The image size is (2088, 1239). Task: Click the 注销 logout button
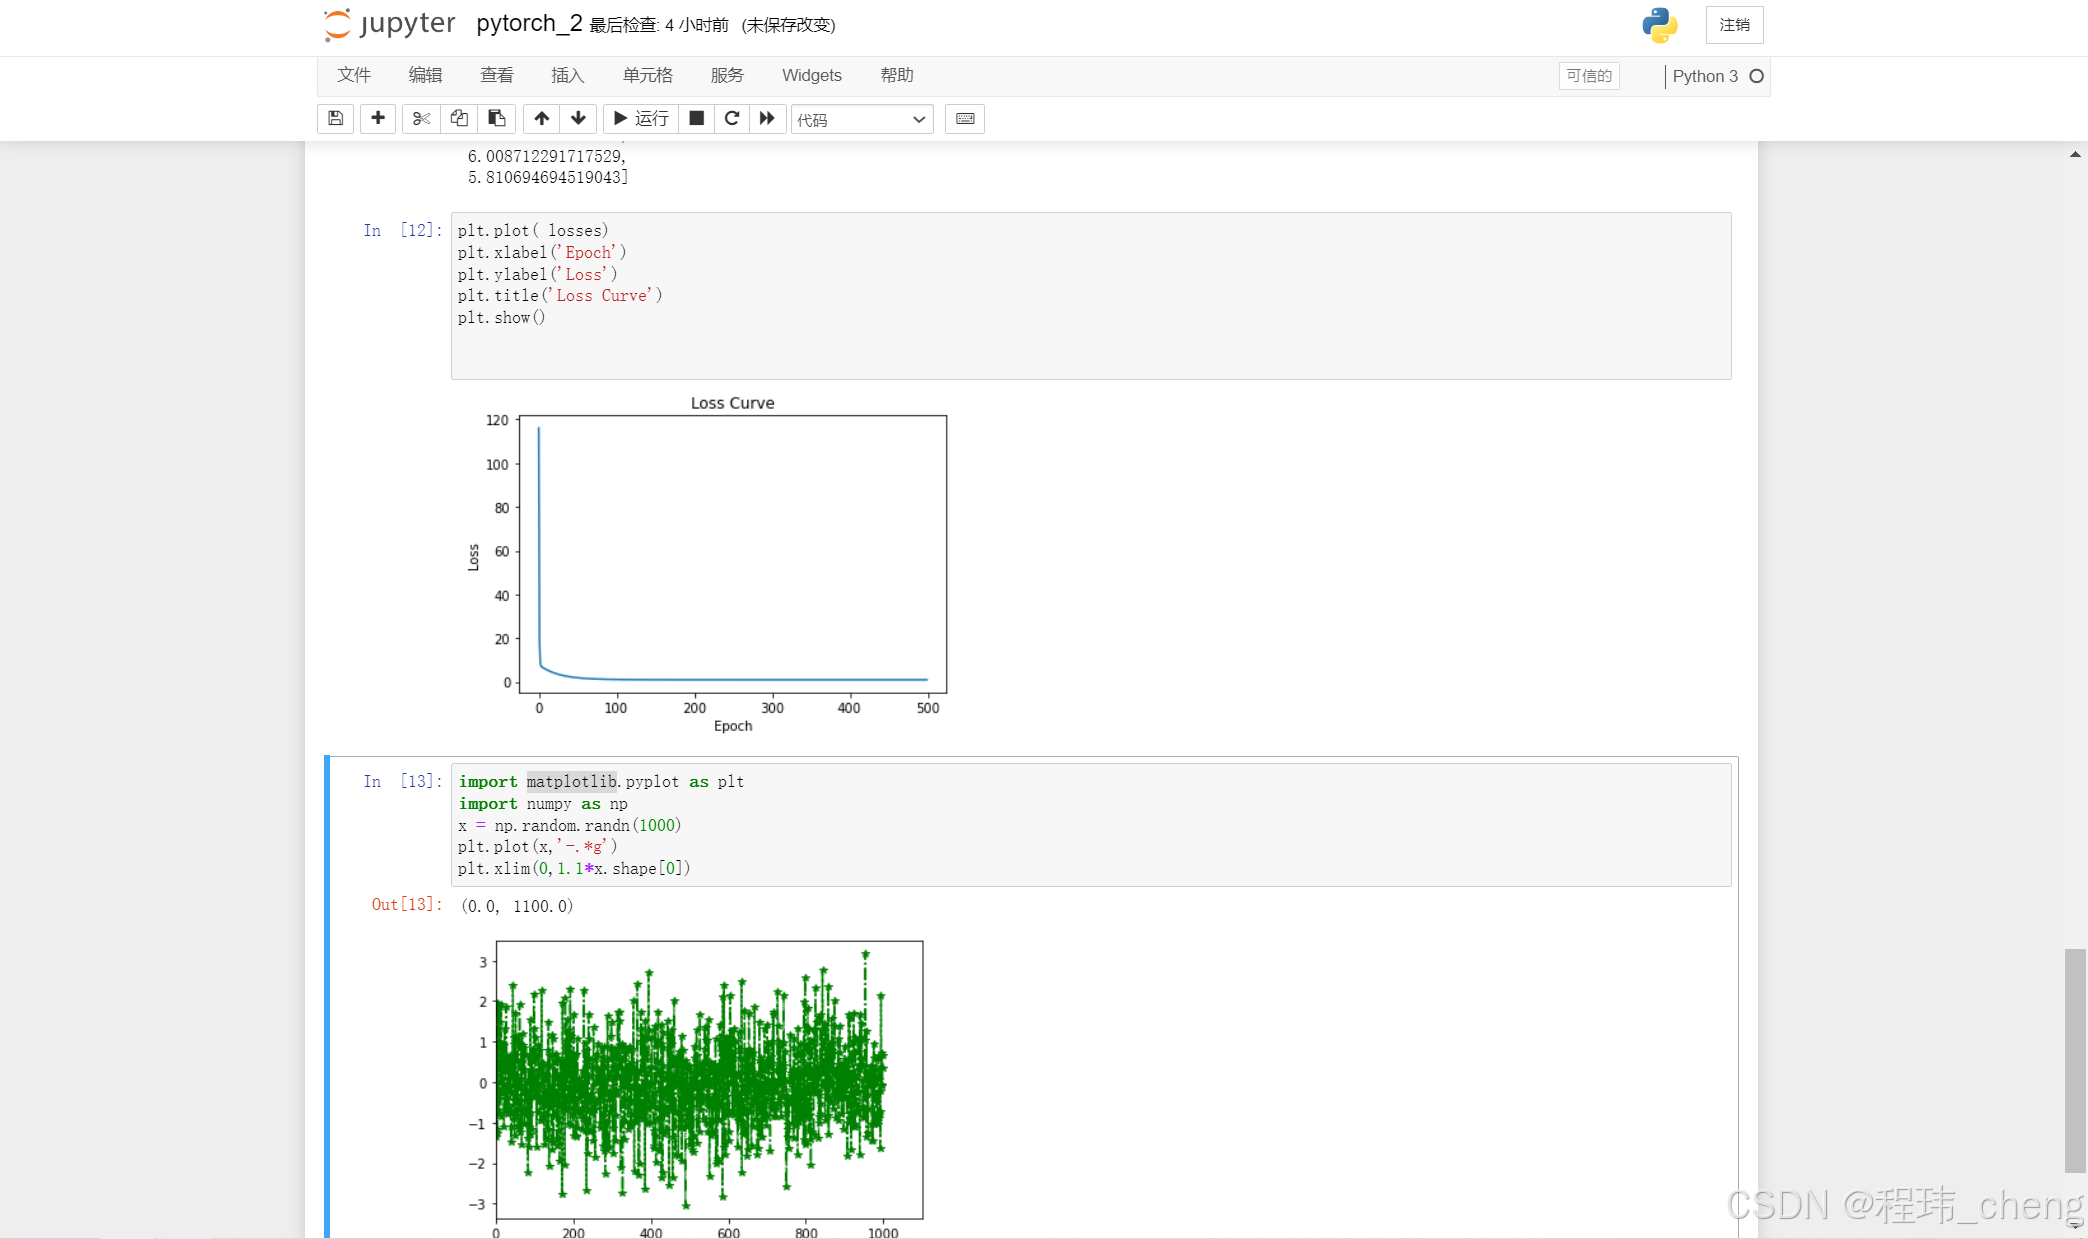coord(1735,25)
